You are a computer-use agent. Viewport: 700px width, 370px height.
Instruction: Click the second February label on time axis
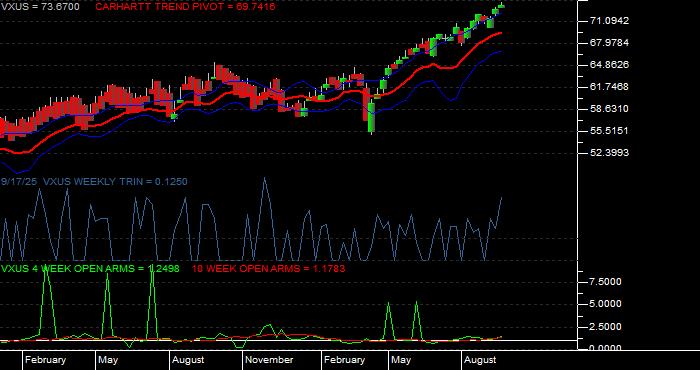(344, 360)
